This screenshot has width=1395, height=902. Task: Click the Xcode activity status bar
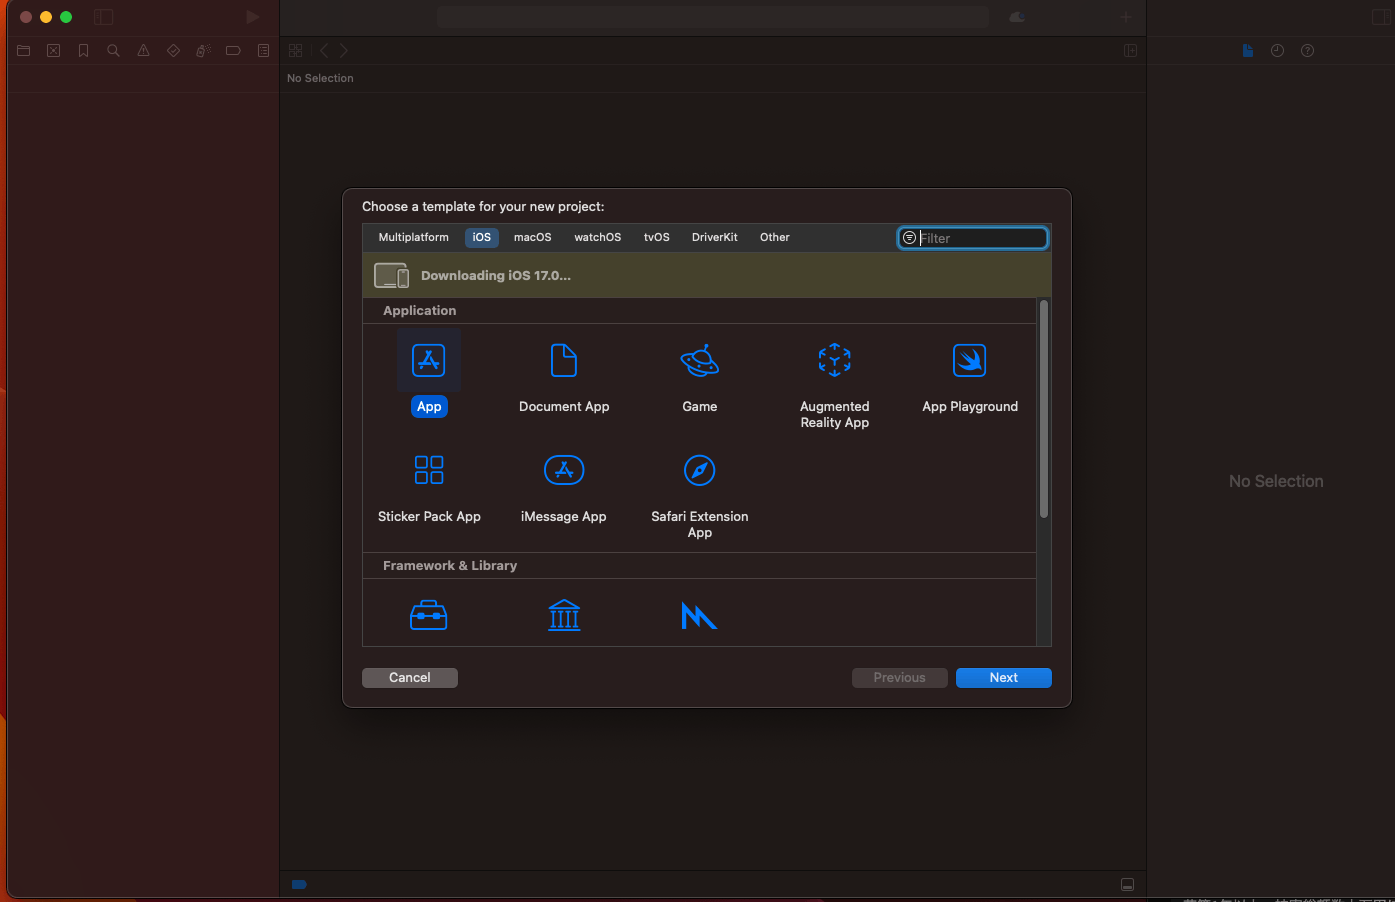[x=712, y=17]
